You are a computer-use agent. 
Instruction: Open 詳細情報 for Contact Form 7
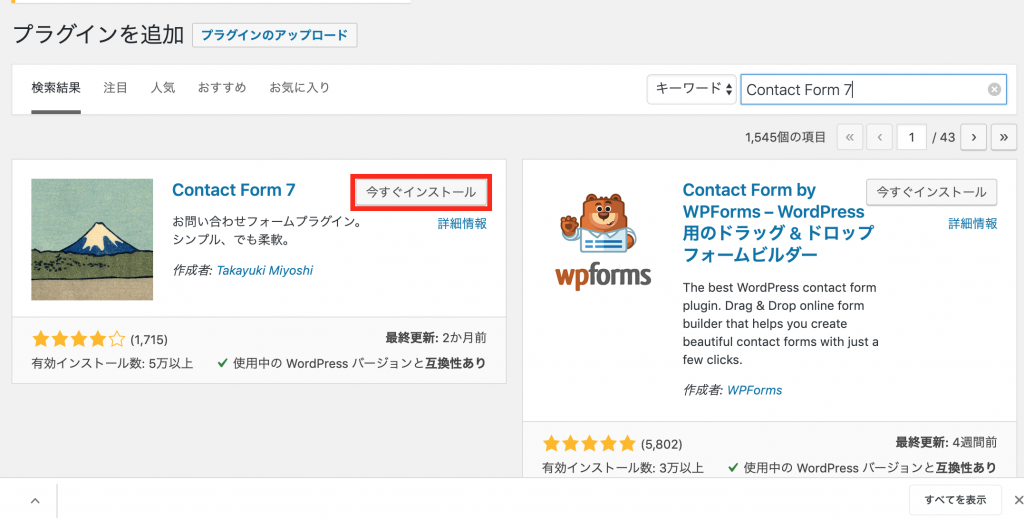tap(462, 224)
